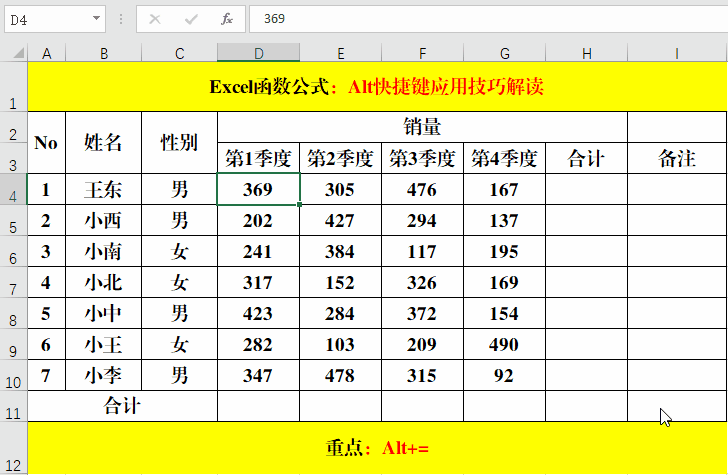
Task: Click the '销量' merged header cell
Action: click(422, 127)
